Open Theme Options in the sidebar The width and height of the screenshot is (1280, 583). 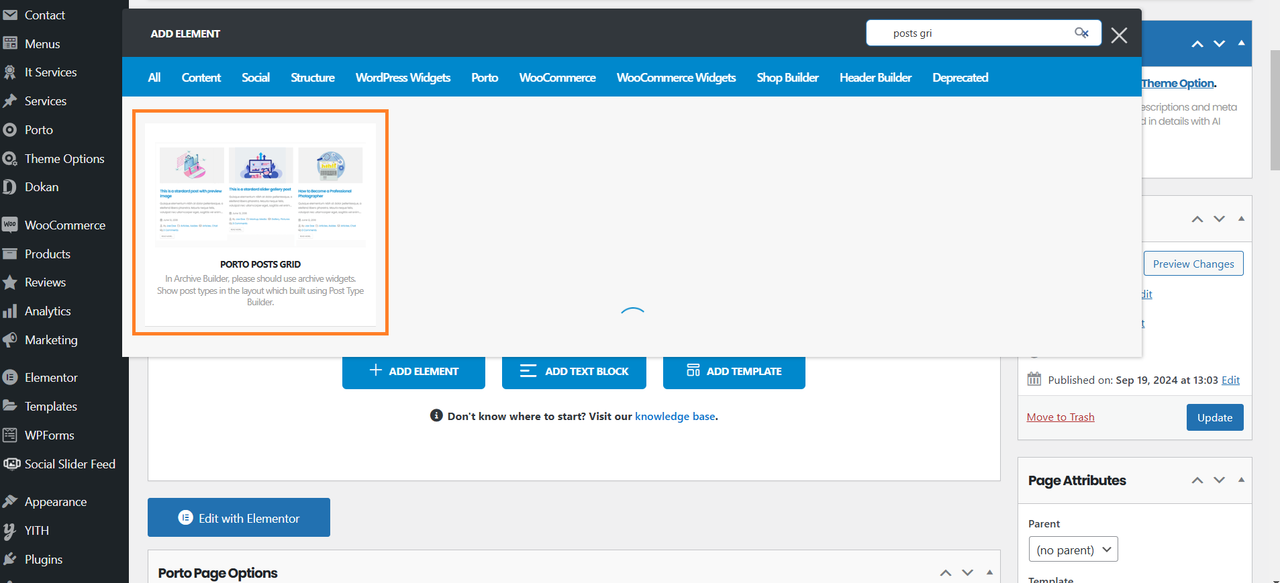tap(64, 158)
